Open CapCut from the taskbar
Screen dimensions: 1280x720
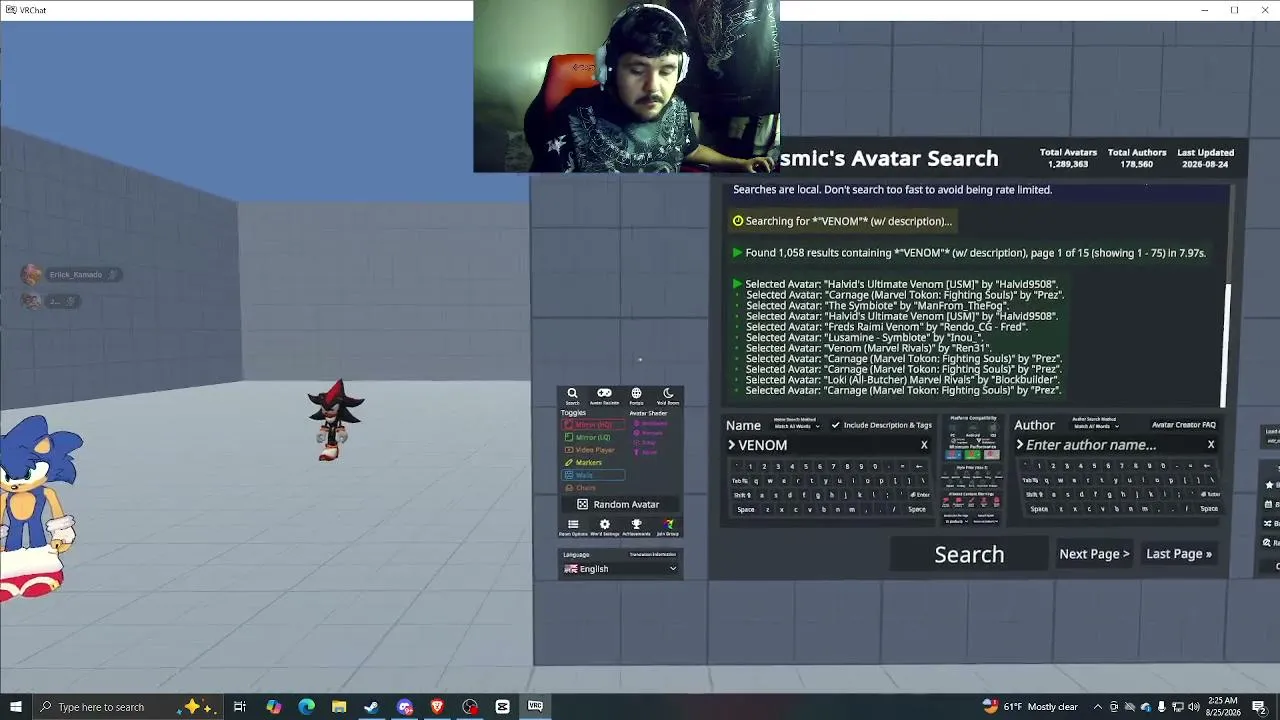tap(502, 707)
